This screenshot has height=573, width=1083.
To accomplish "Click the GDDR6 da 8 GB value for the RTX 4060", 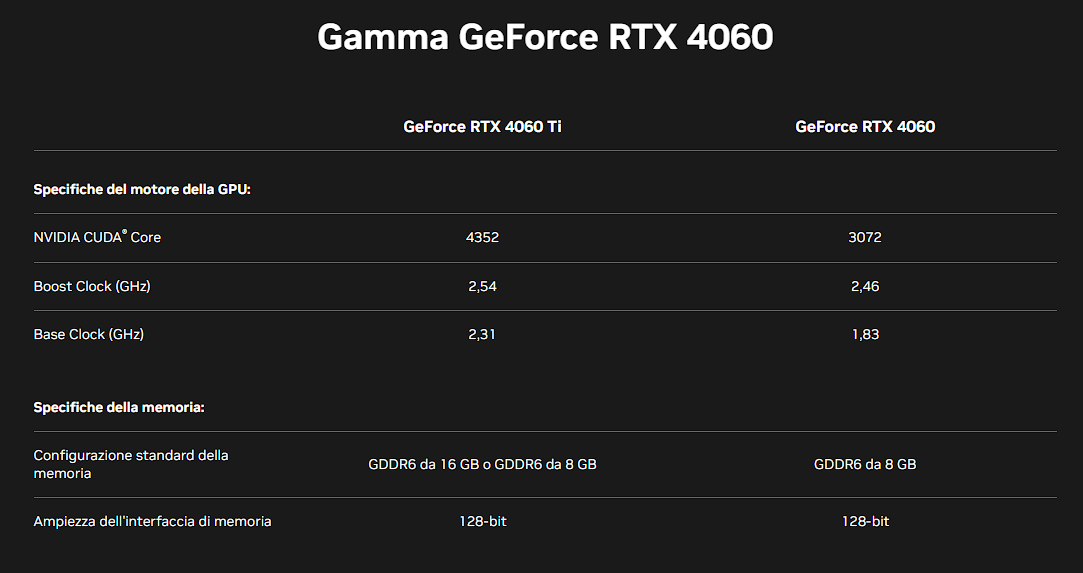I will (865, 465).
